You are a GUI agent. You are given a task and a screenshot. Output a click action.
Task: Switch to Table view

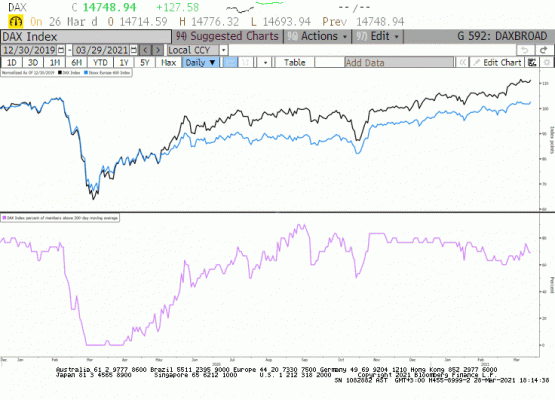tap(294, 63)
